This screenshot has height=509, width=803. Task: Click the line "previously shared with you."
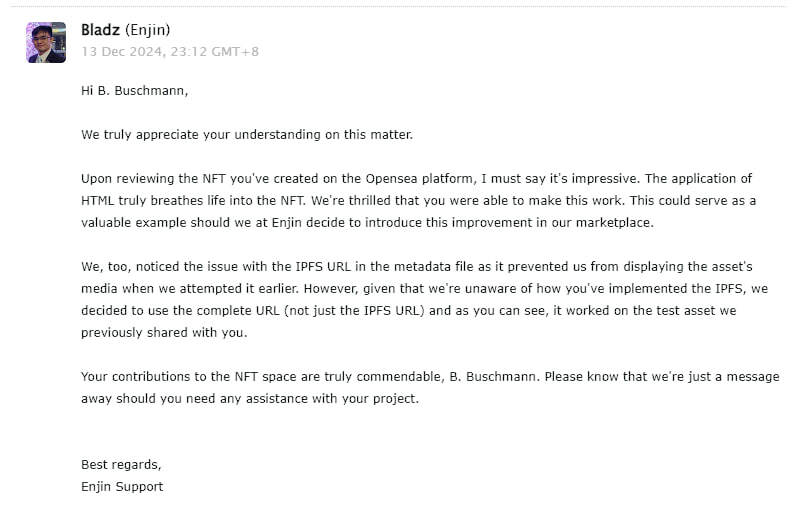(x=163, y=333)
